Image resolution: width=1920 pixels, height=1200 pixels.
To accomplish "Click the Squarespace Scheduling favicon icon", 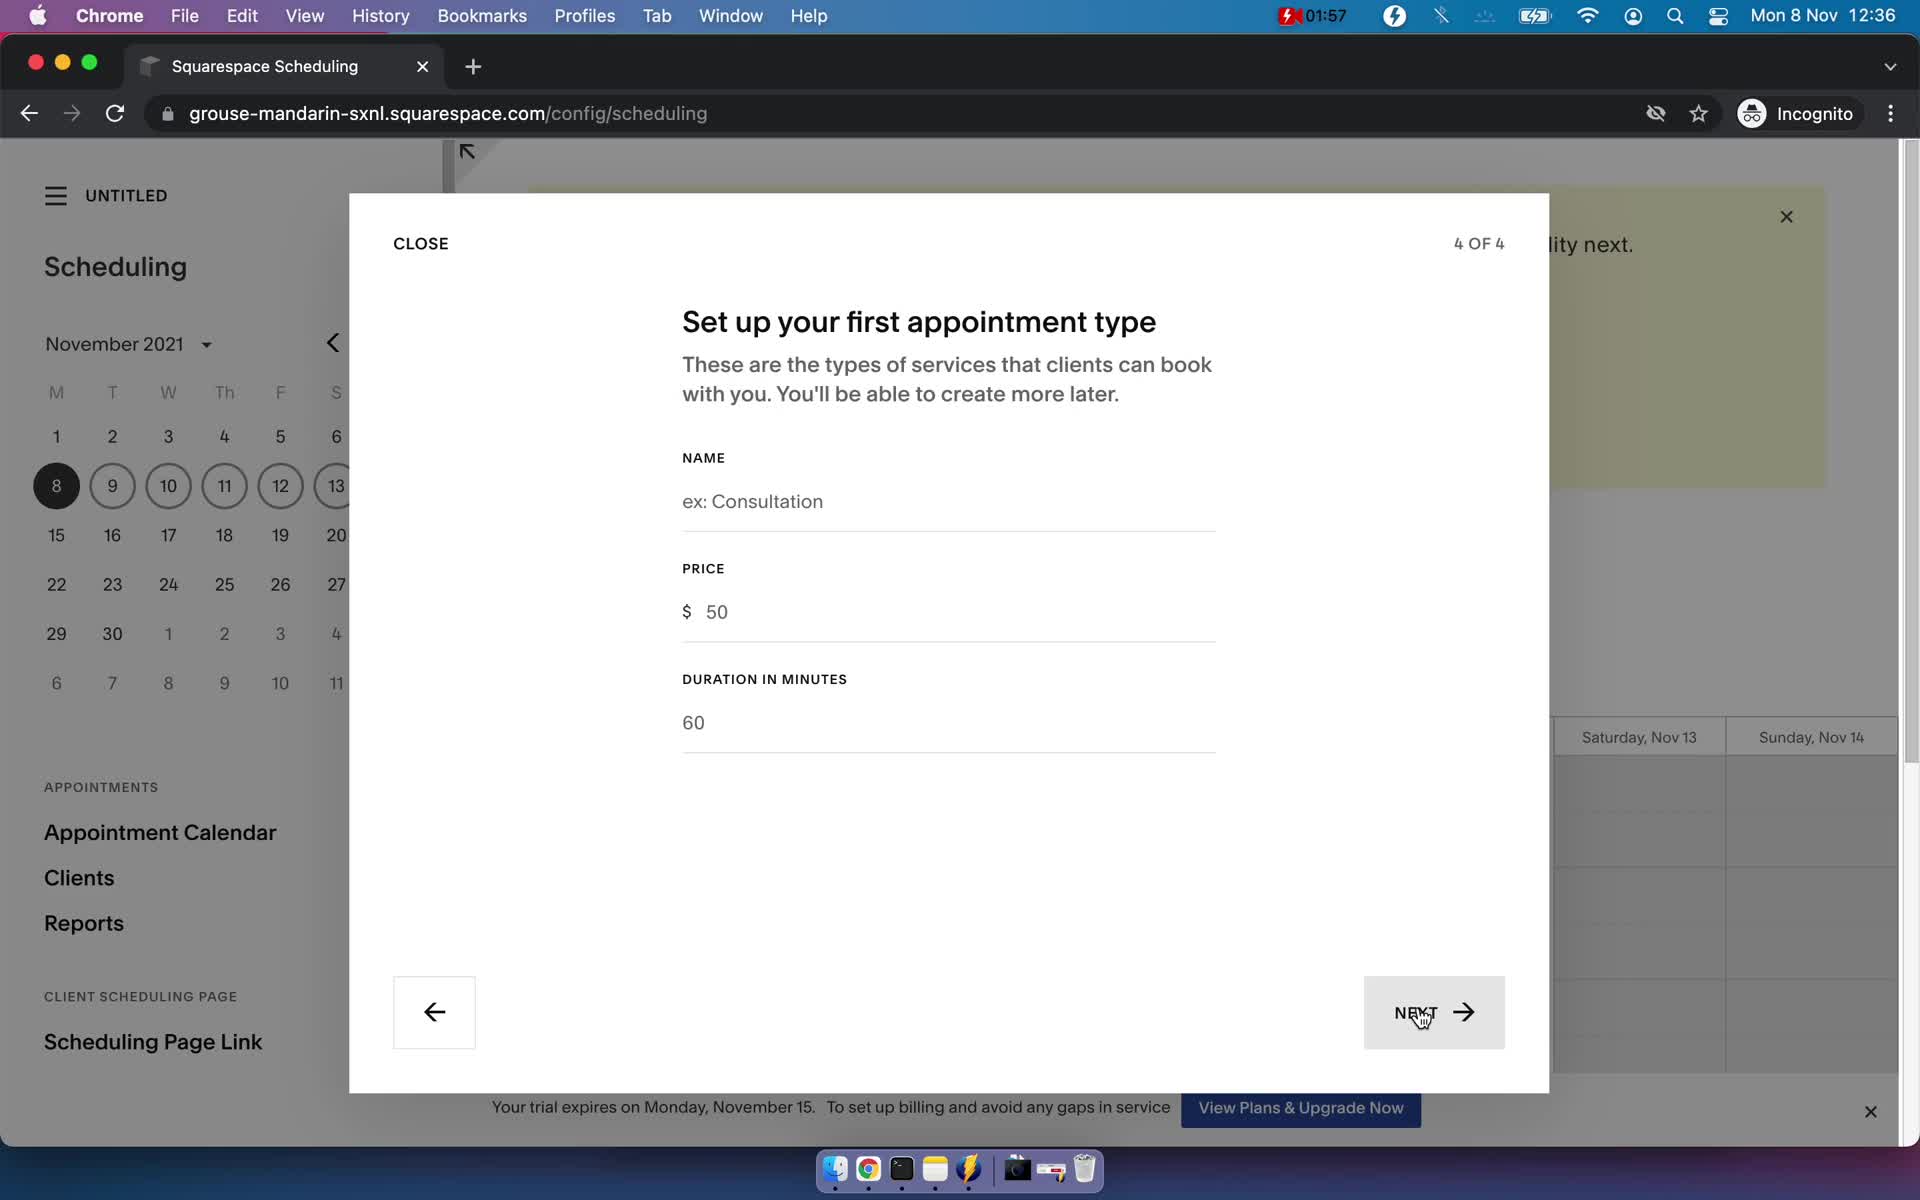I will (x=151, y=65).
